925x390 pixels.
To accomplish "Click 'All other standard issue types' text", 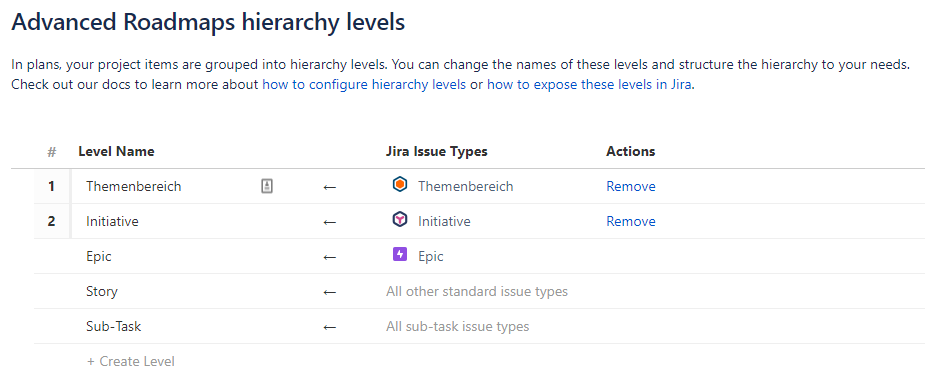I will click(477, 291).
